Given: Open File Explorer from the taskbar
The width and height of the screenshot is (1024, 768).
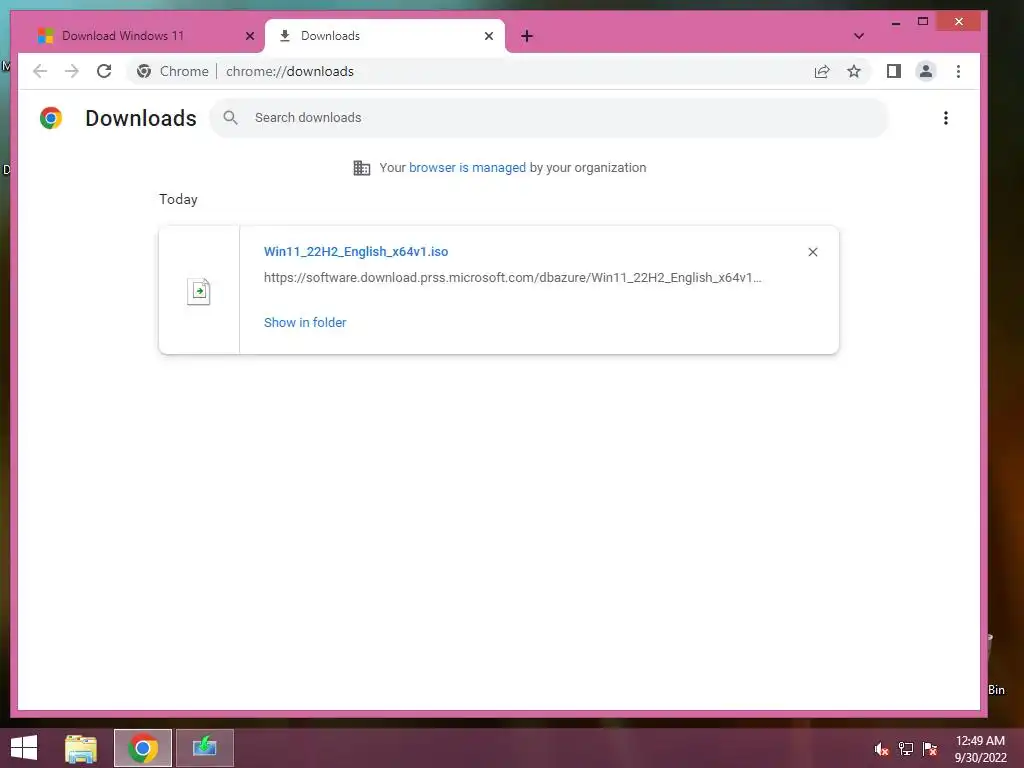Looking at the screenshot, I should pyautogui.click(x=81, y=748).
